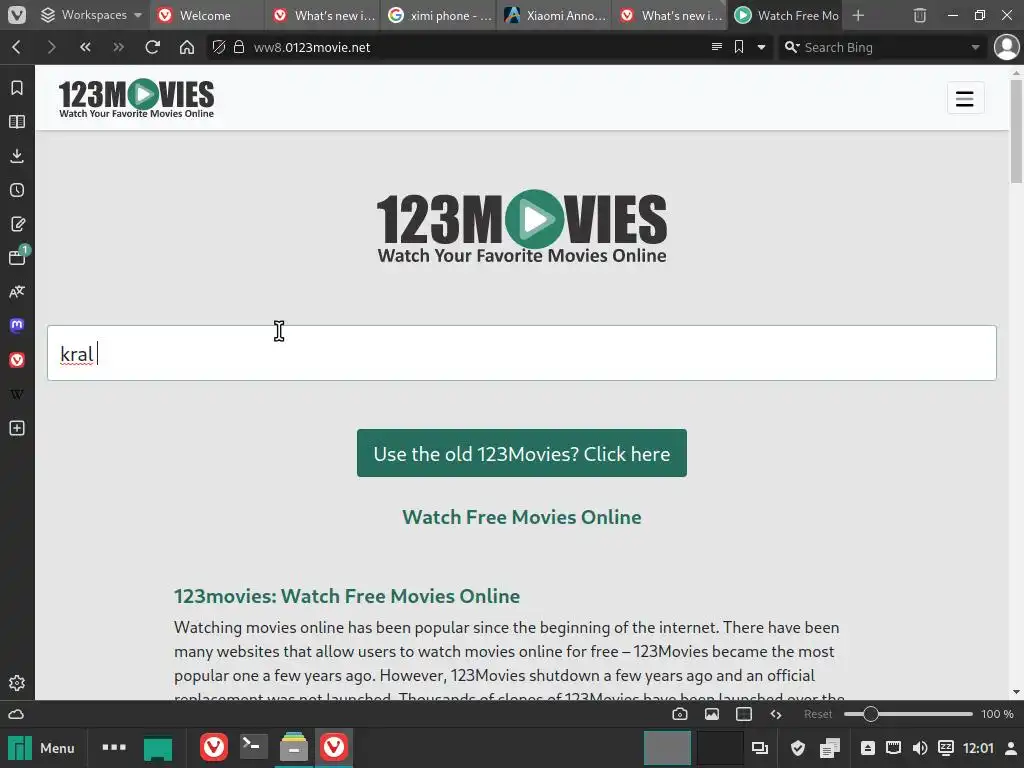Switch to the second What's new tab
The width and height of the screenshot is (1024, 768).
[x=669, y=15]
